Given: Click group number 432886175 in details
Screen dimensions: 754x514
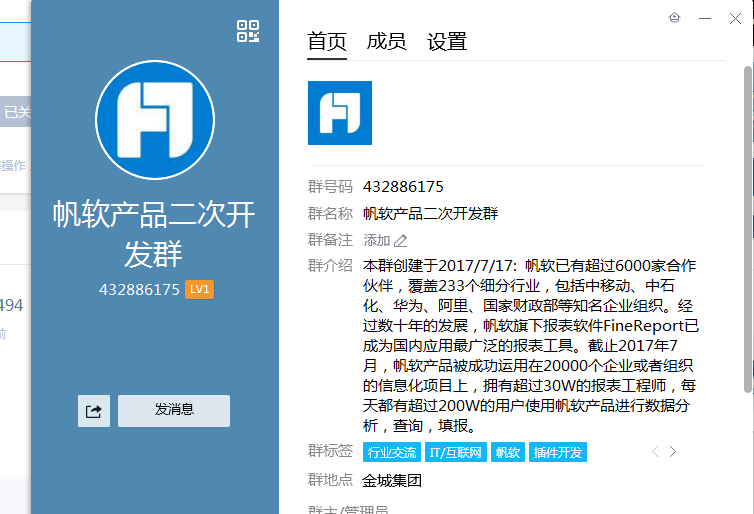Looking at the screenshot, I should point(403,187).
